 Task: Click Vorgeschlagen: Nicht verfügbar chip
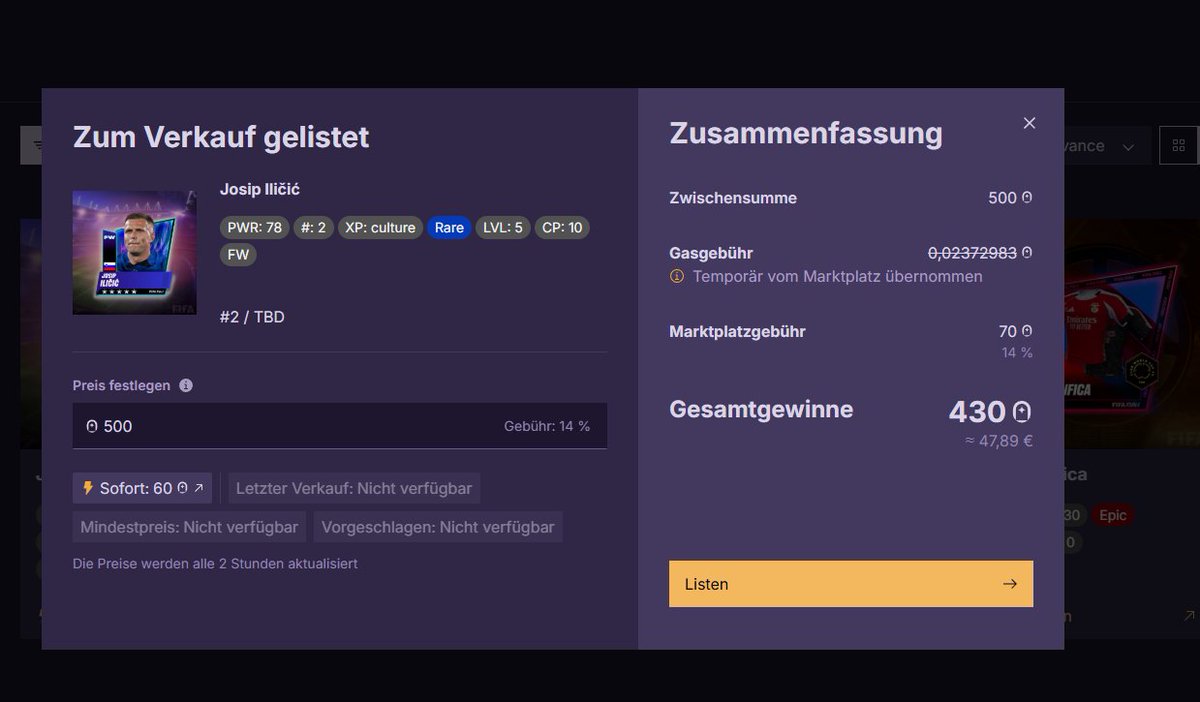click(438, 527)
